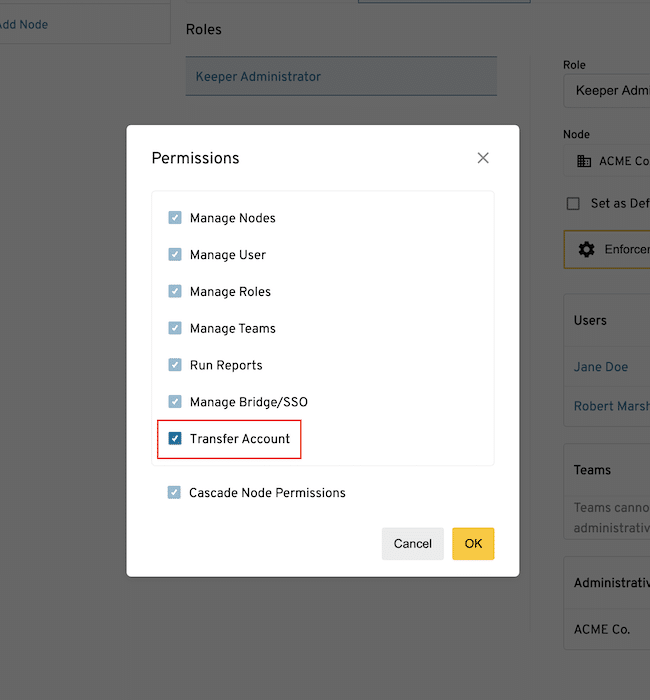Toggle the Manage User checkbox

(175, 255)
